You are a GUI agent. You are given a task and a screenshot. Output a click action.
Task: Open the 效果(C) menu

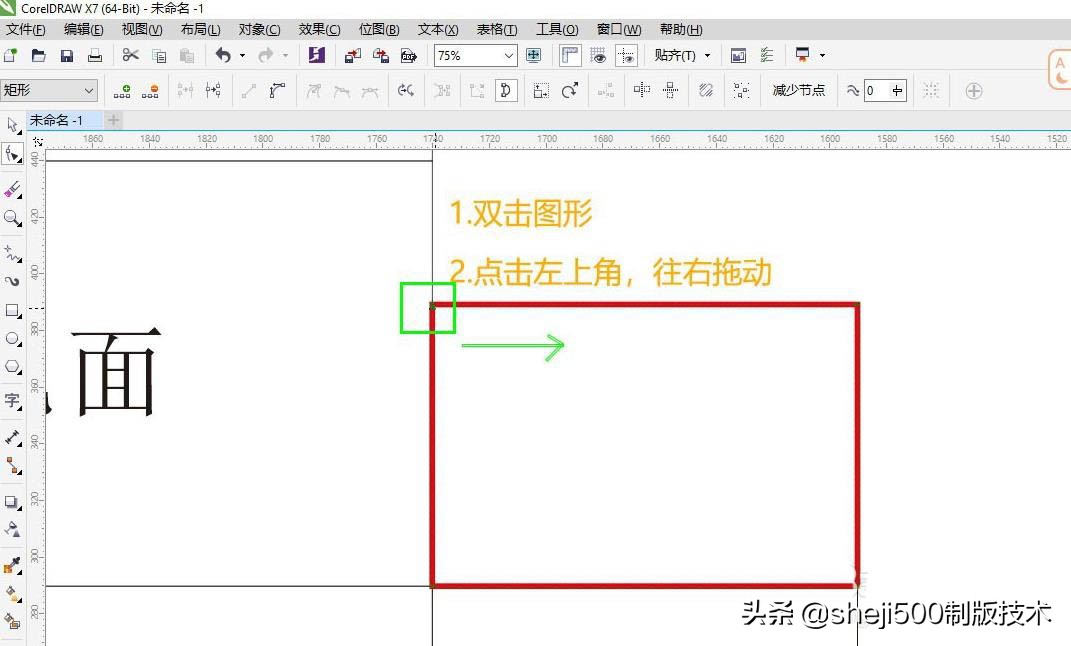point(319,29)
